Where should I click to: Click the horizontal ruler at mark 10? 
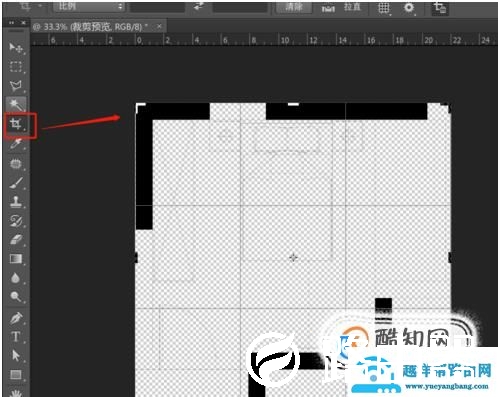point(284,40)
